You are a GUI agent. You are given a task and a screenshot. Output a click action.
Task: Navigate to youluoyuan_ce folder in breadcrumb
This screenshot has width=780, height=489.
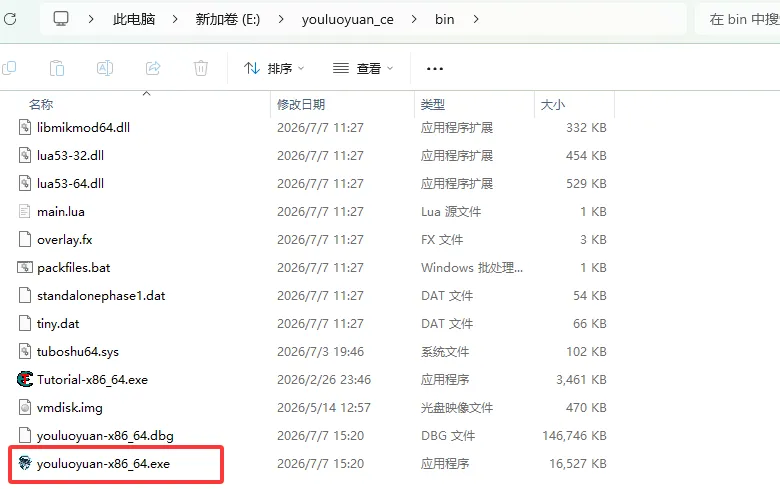[x=348, y=19]
